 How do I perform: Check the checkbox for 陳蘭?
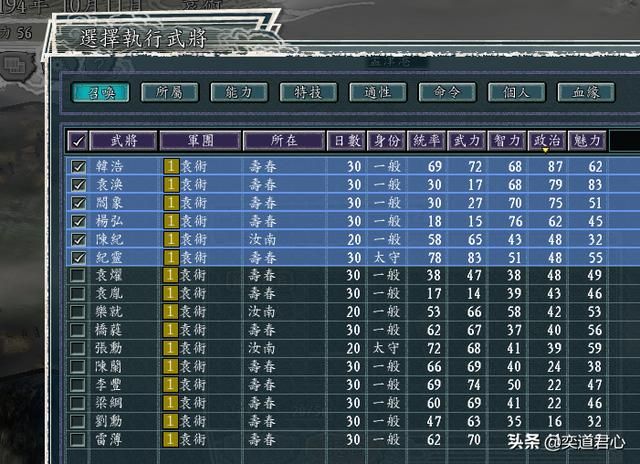coord(78,366)
